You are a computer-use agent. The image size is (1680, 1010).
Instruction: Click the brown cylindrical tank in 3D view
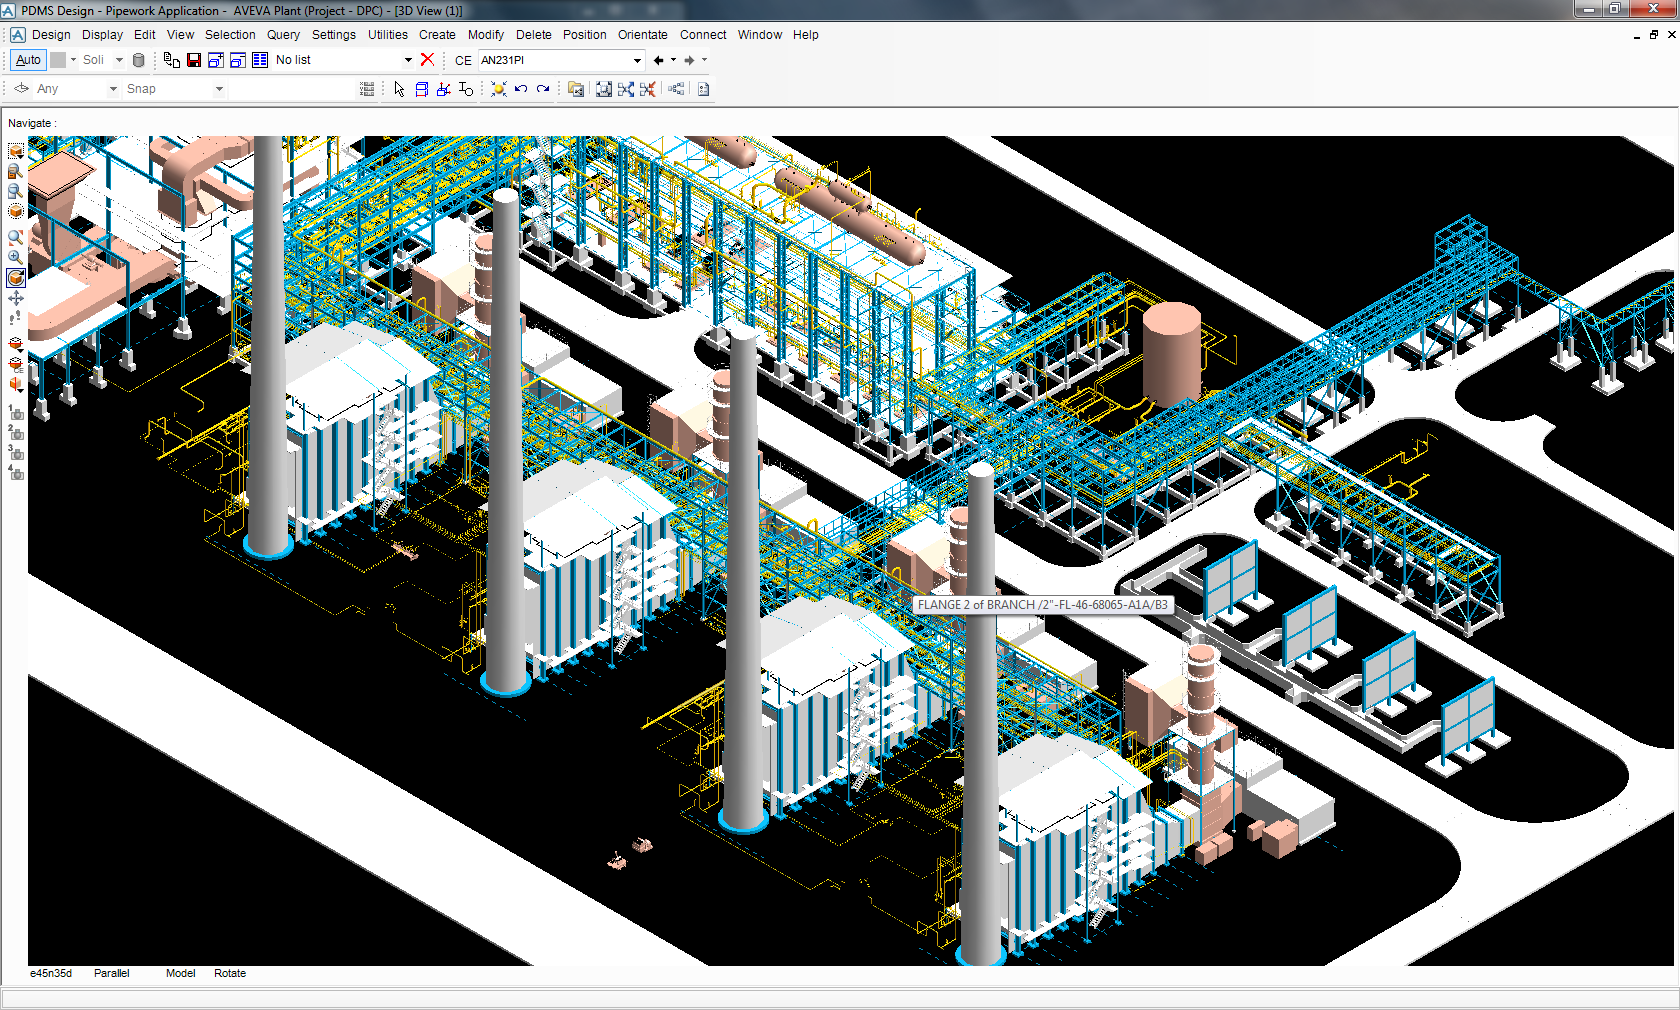1171,354
